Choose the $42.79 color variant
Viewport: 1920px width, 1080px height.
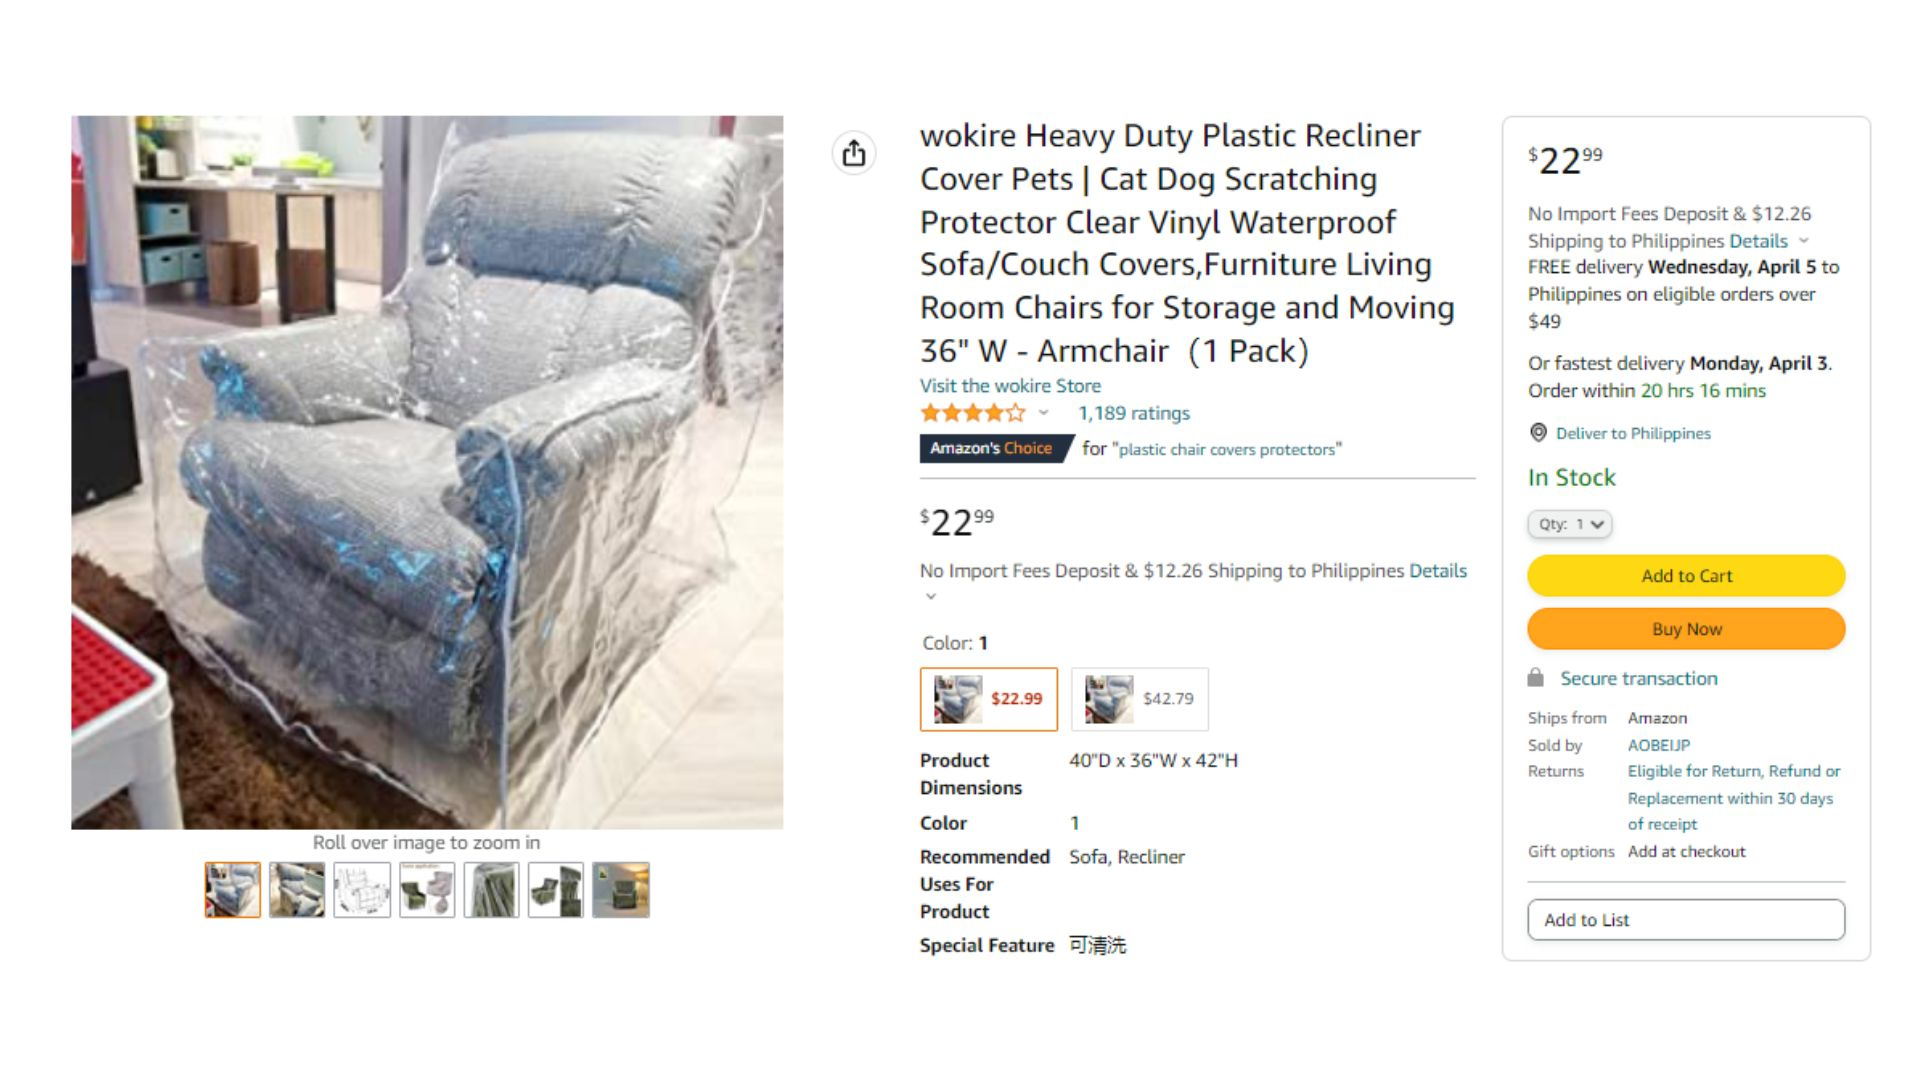point(1140,699)
